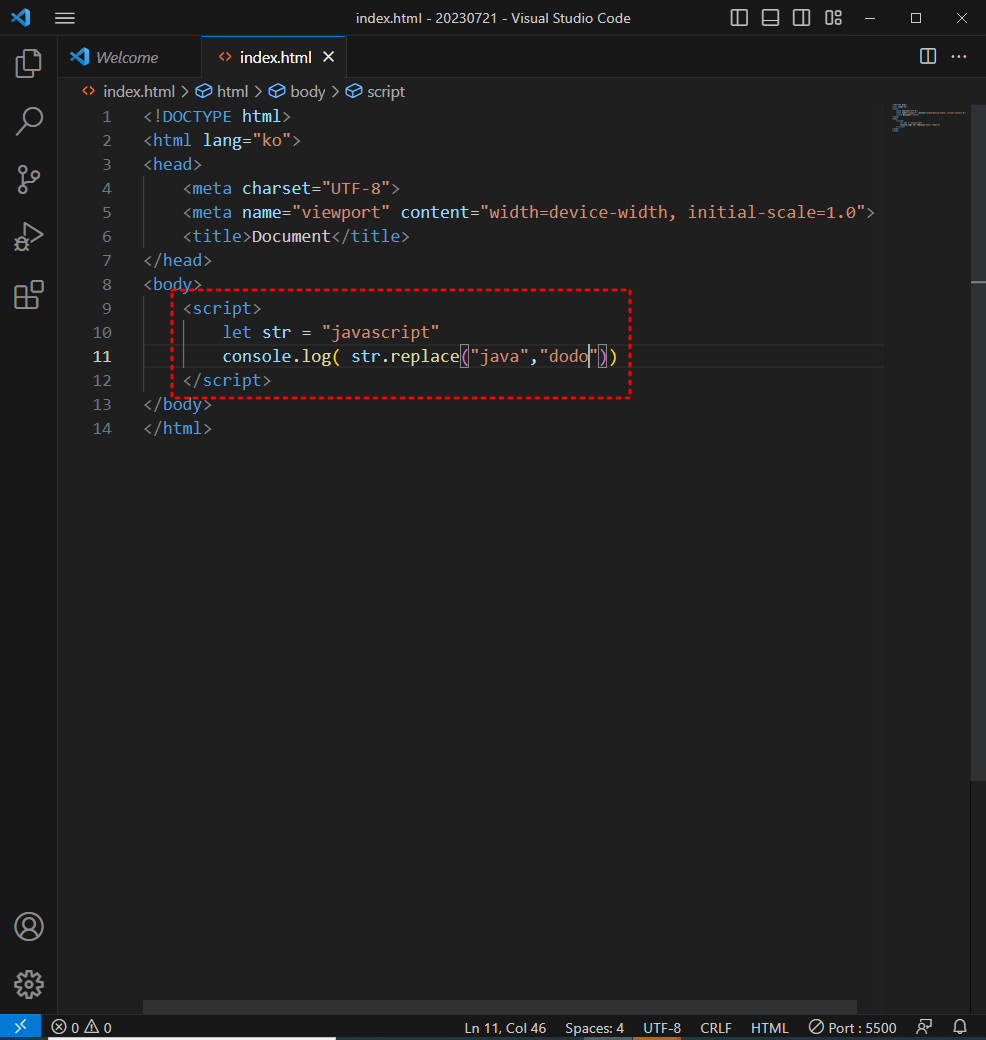Viewport: 986px width, 1040px height.
Task: Open the feedback icon in status bar
Action: 924,1027
